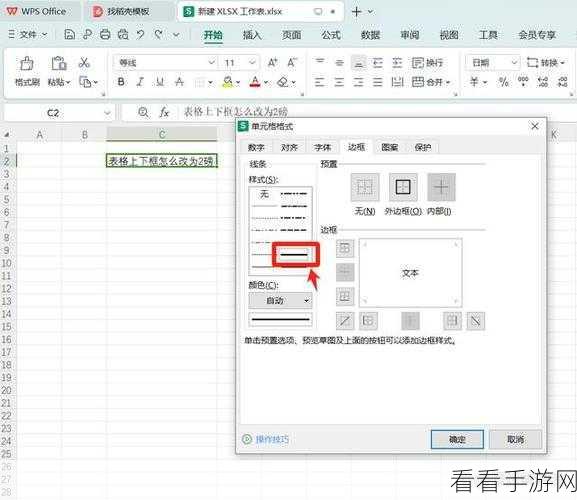Click the Align left icon

(320, 82)
